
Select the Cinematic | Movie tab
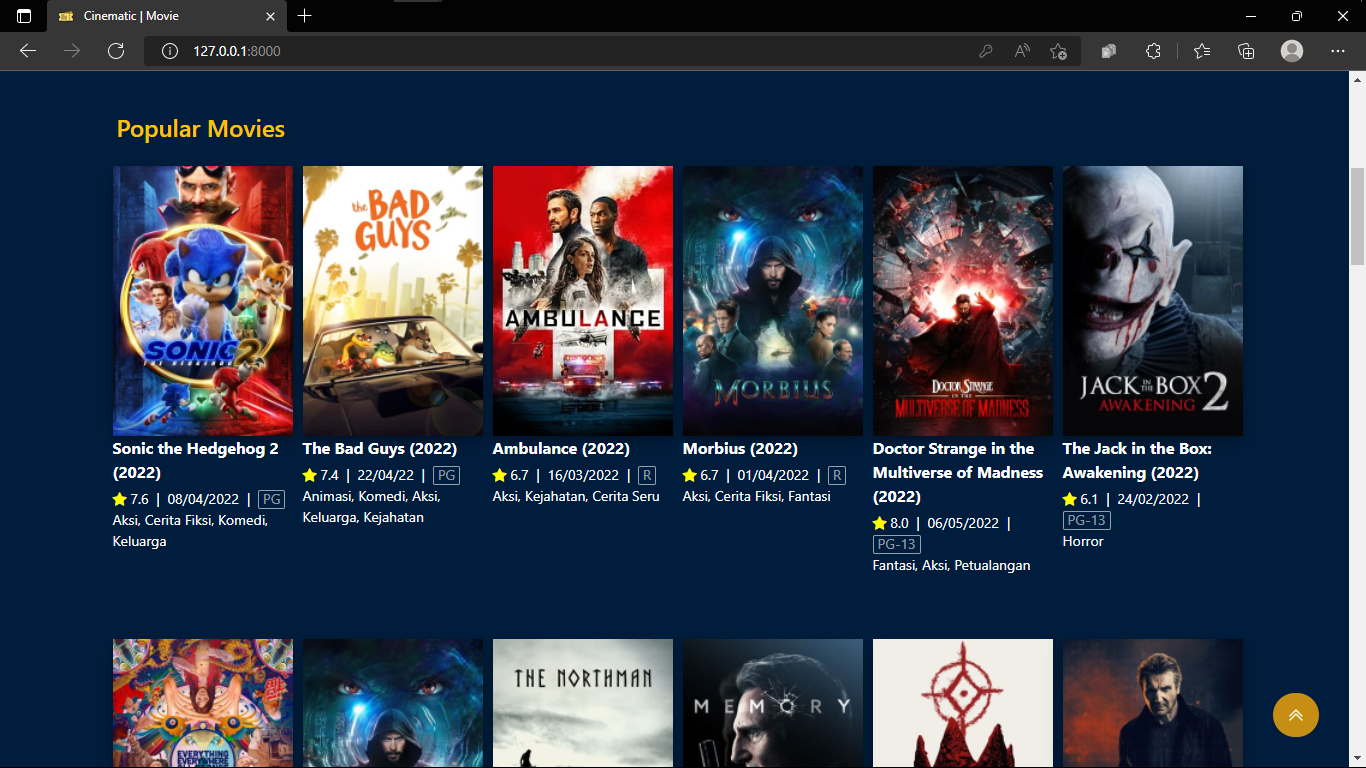coord(167,16)
